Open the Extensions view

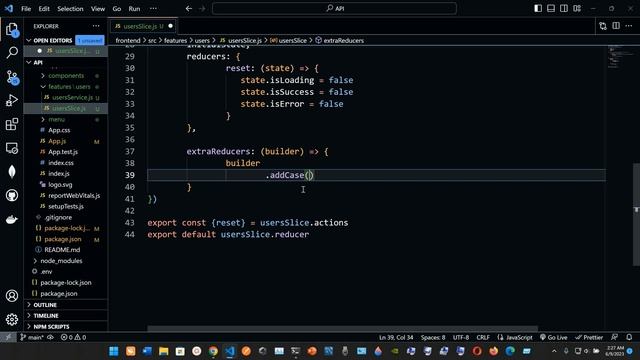(x=12, y=124)
